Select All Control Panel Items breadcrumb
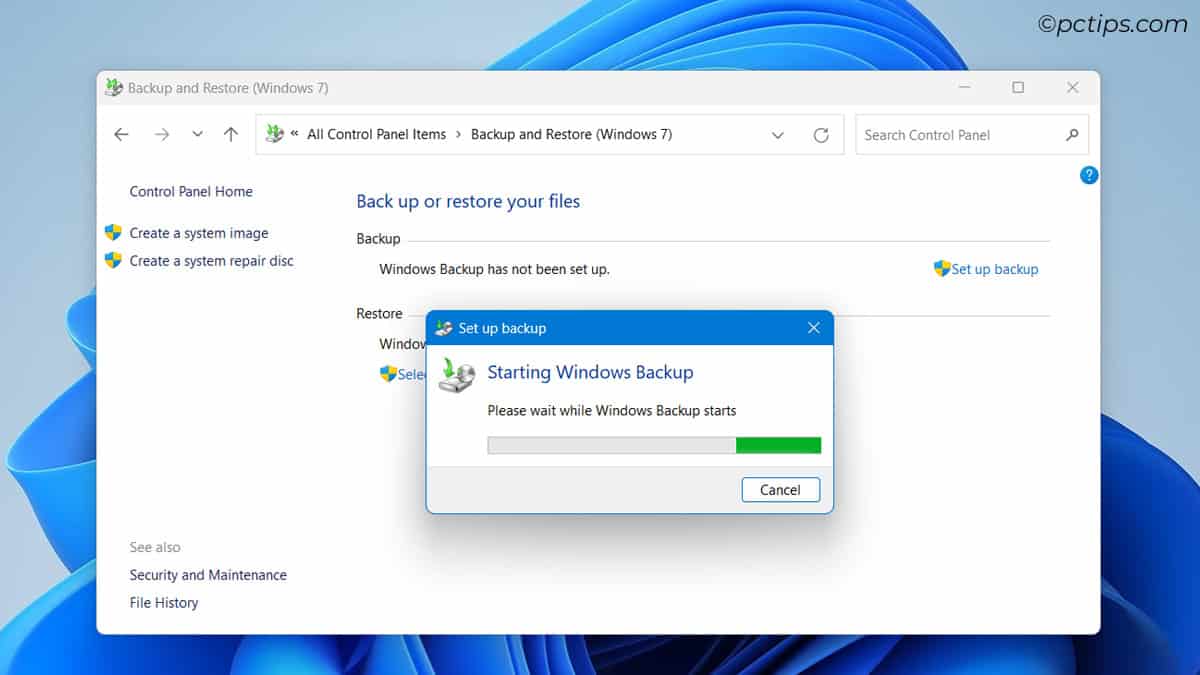The image size is (1200, 675). (x=376, y=134)
